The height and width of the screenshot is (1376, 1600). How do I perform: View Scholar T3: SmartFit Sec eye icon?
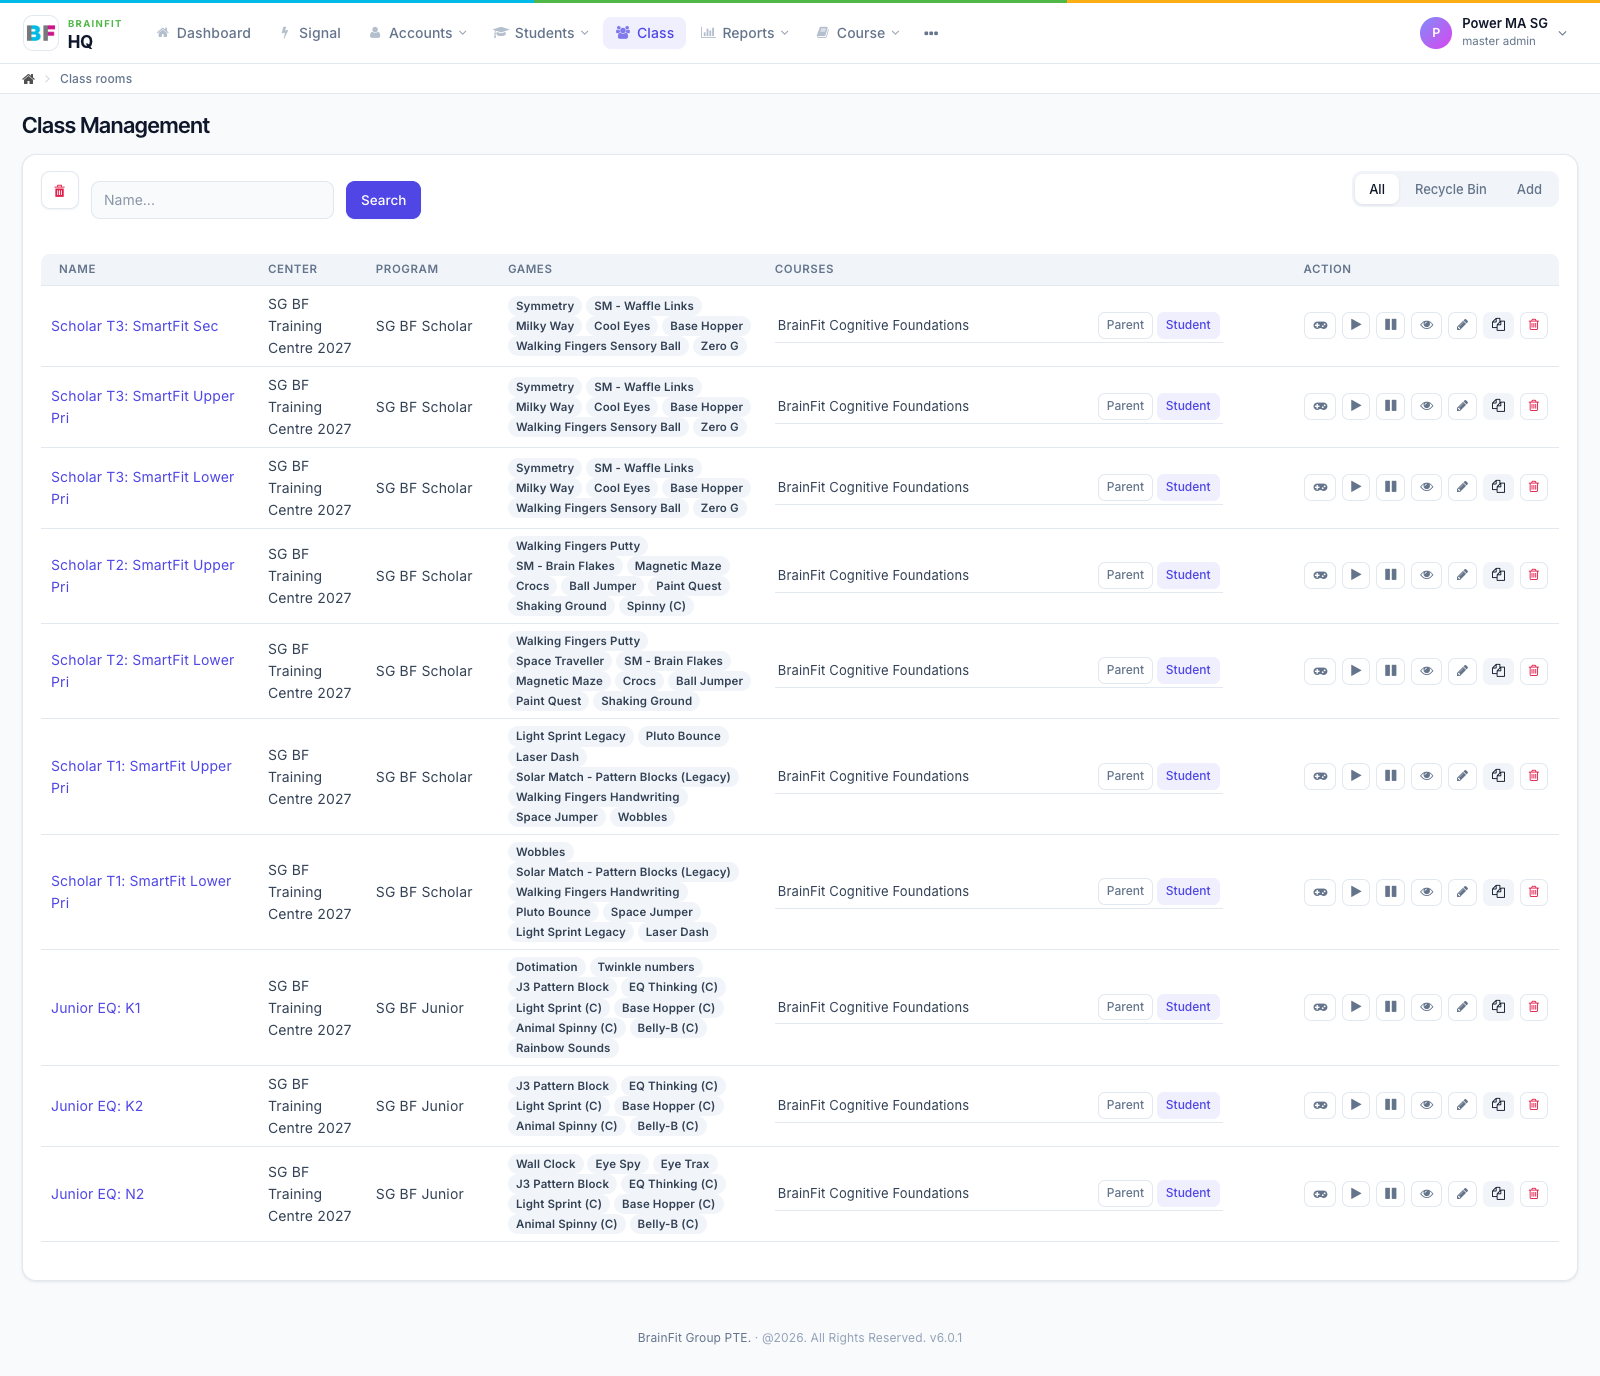(1427, 325)
